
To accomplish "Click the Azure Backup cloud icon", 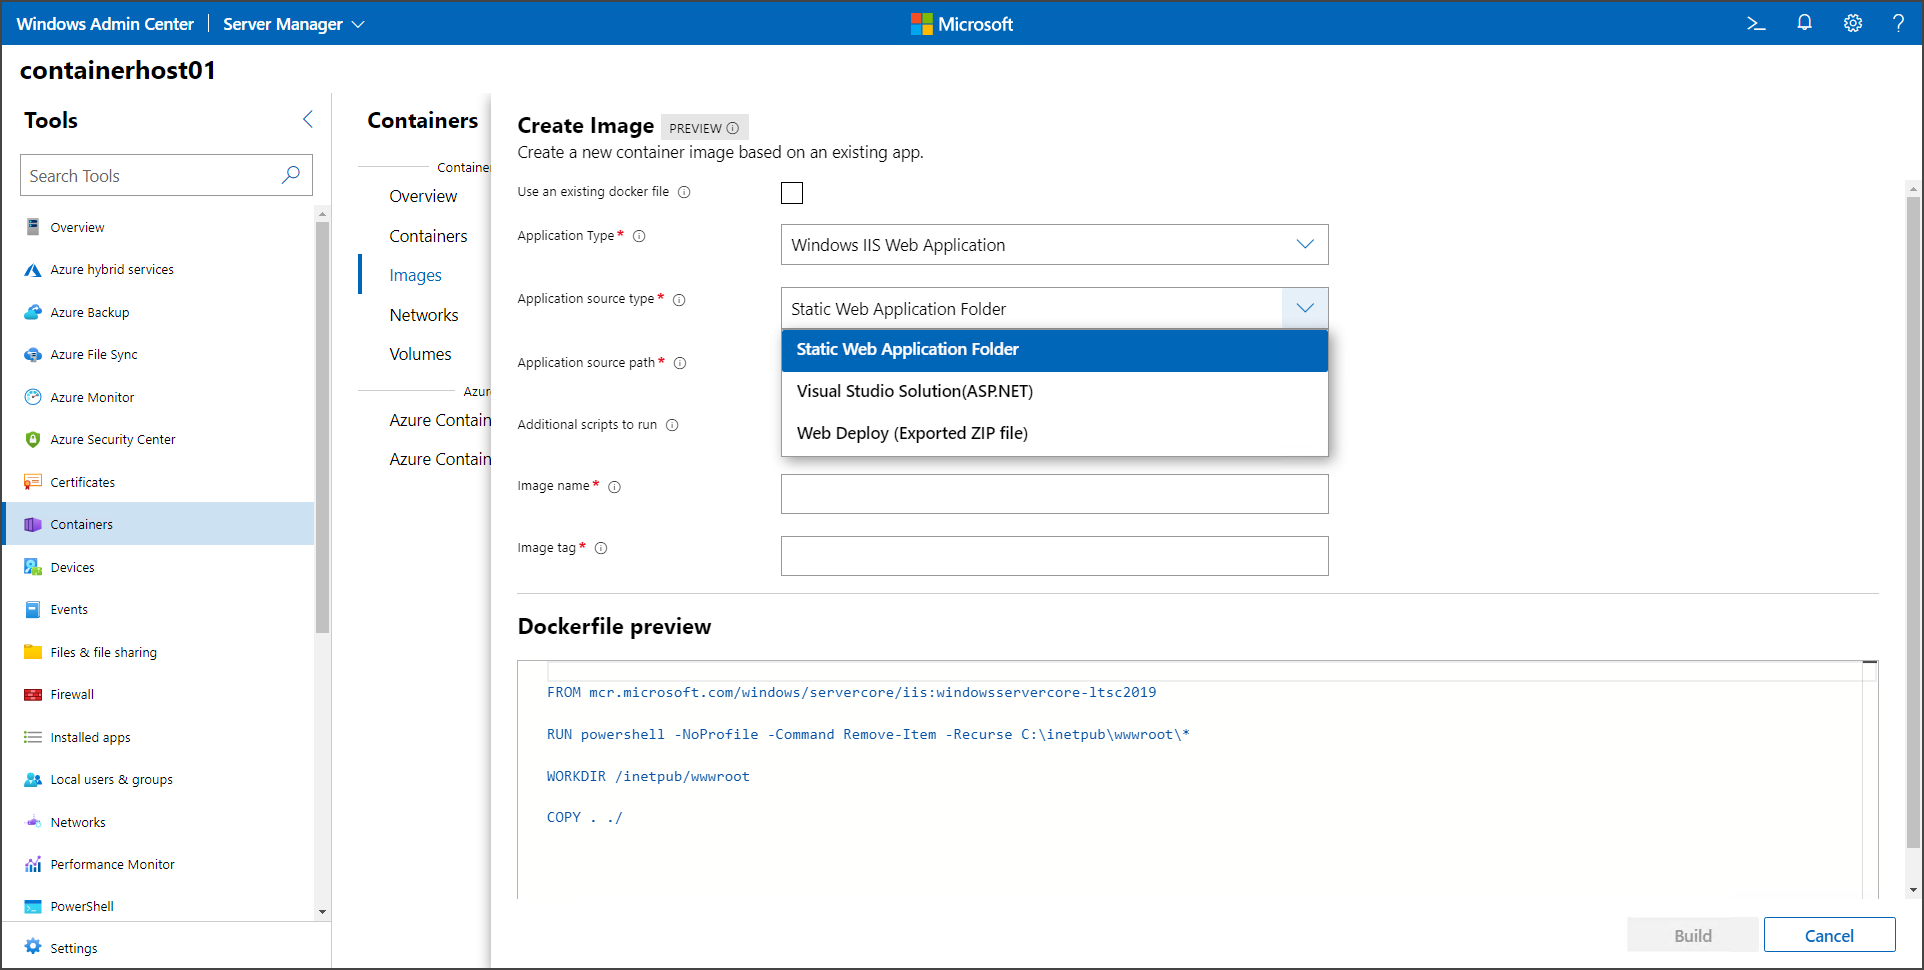I will [33, 312].
